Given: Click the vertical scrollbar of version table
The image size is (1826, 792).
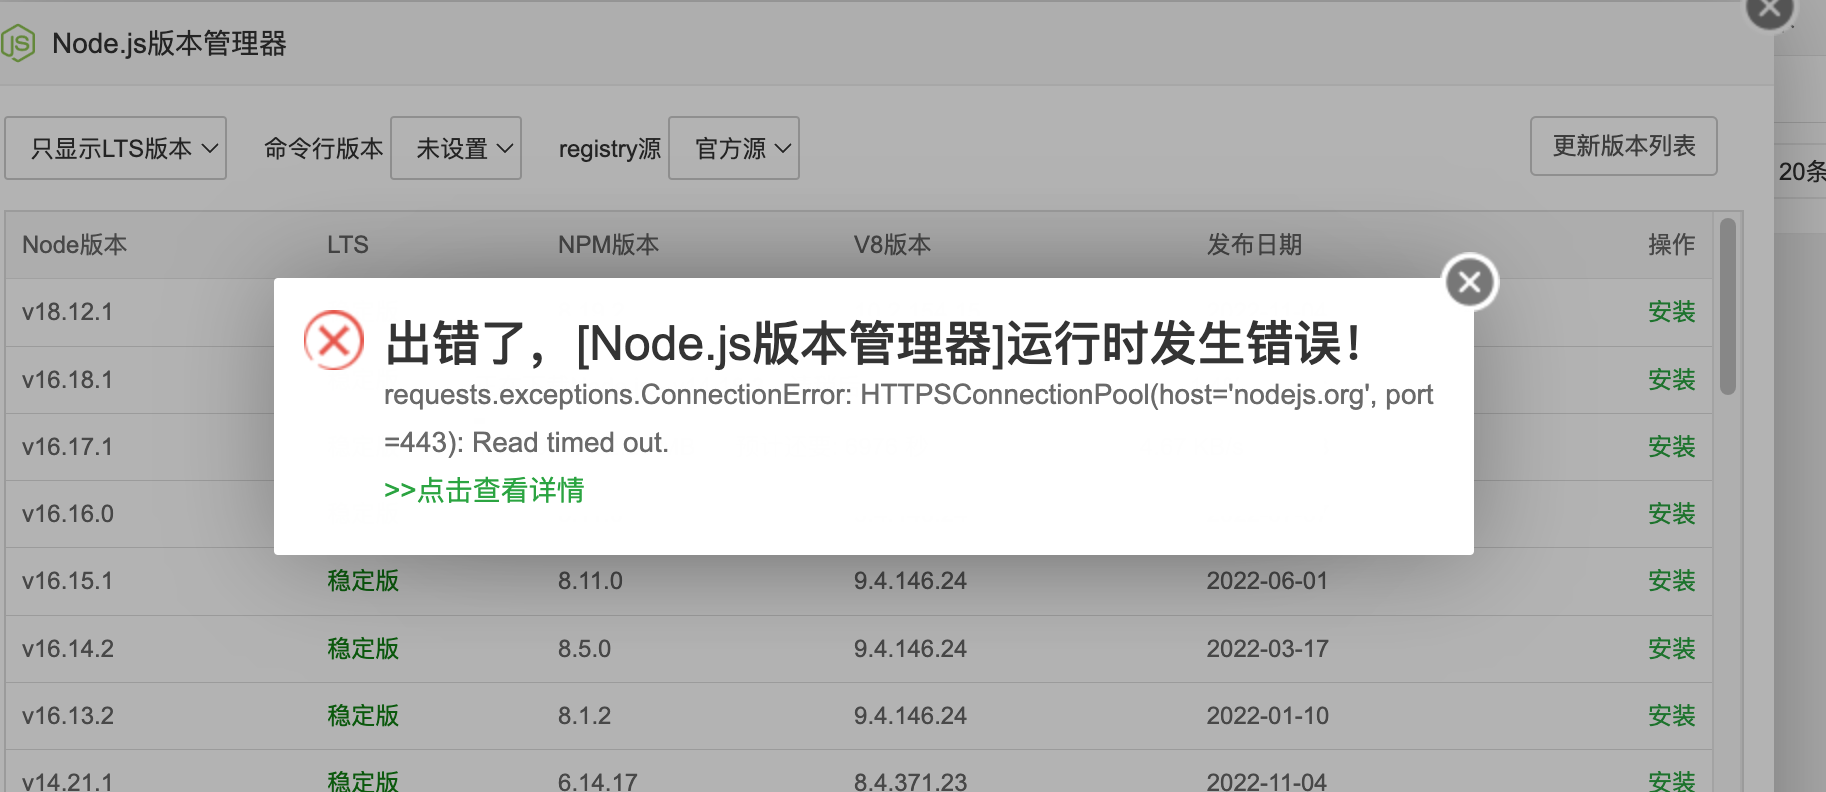Looking at the screenshot, I should (1728, 306).
